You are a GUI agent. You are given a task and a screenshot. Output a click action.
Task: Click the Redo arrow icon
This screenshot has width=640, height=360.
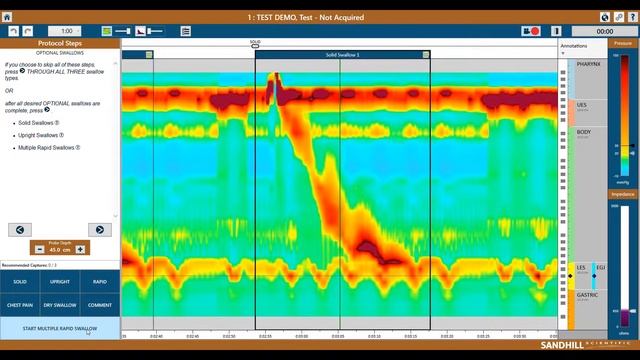coord(27,31)
